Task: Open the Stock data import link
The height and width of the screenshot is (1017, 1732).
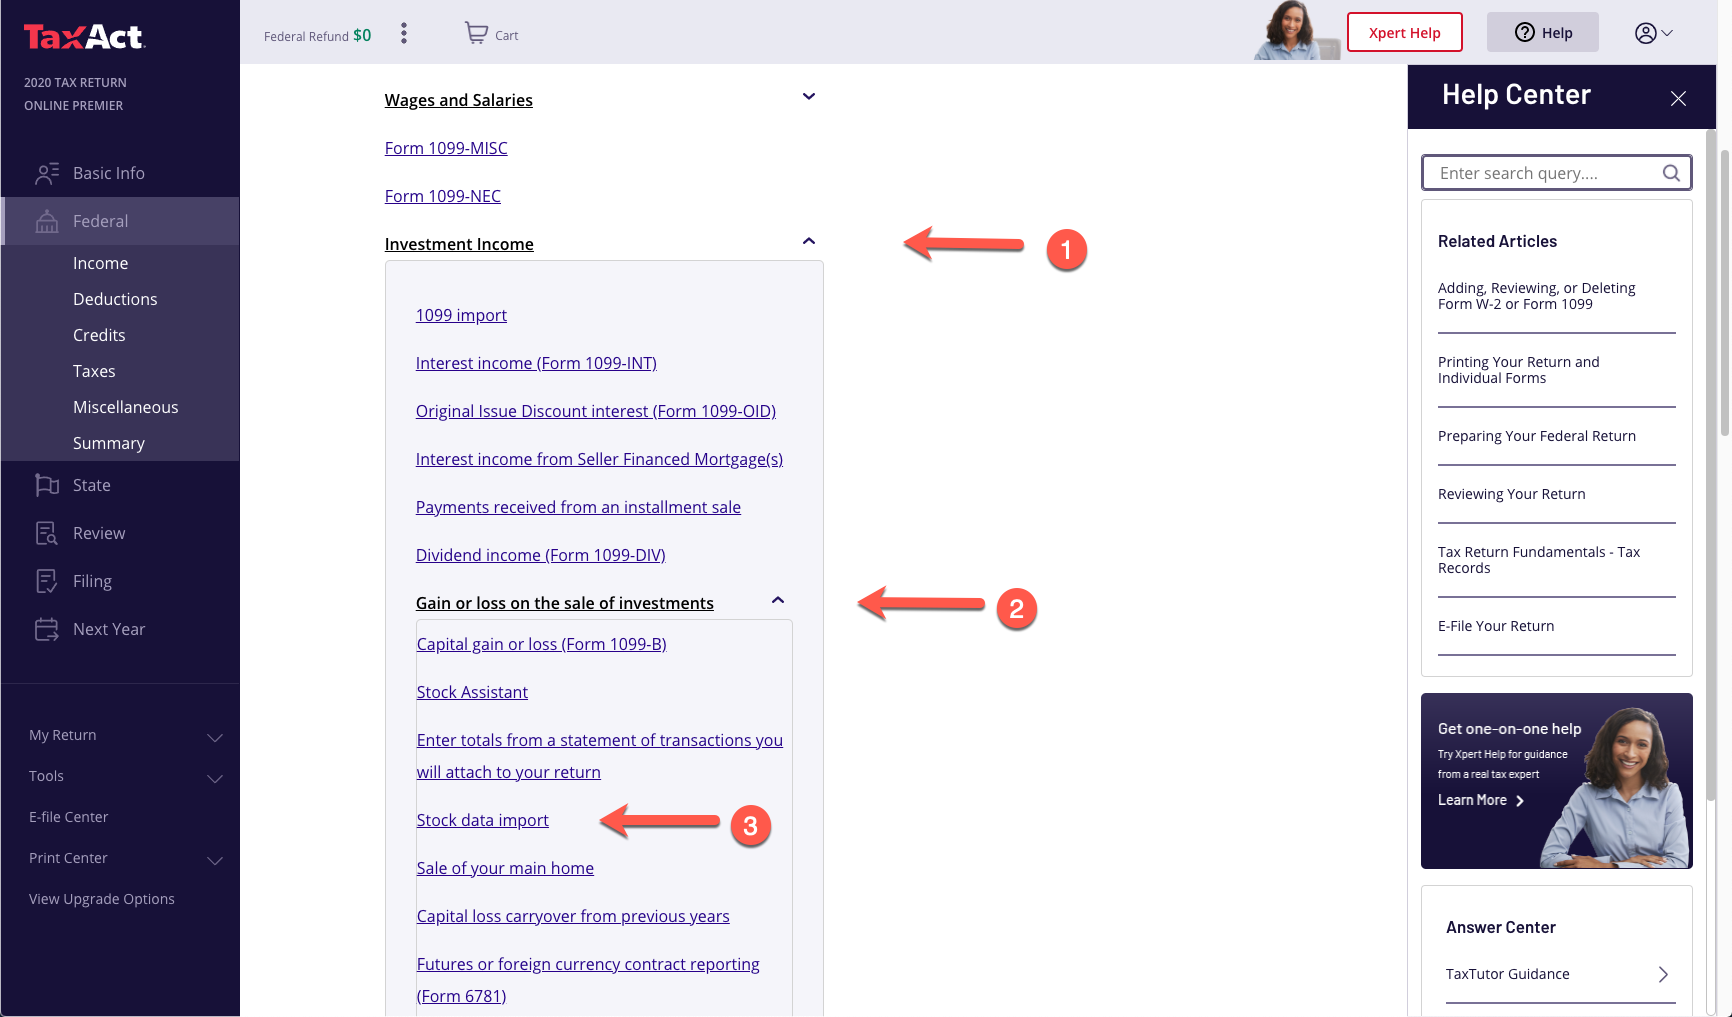Action: point(483,820)
